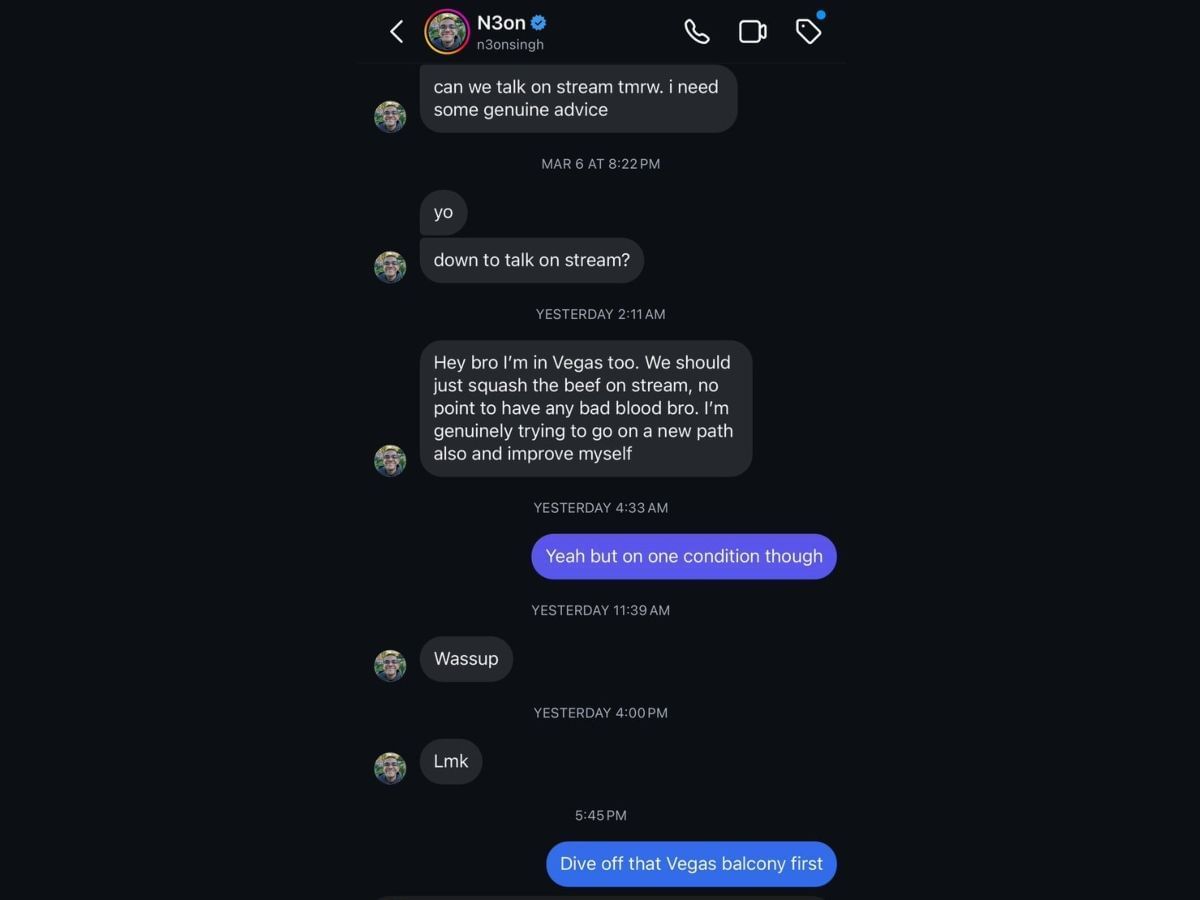Image resolution: width=1200 pixels, height=900 pixels.
Task: Tap avatar beside 'down to talk on stream?'
Action: click(x=390, y=267)
